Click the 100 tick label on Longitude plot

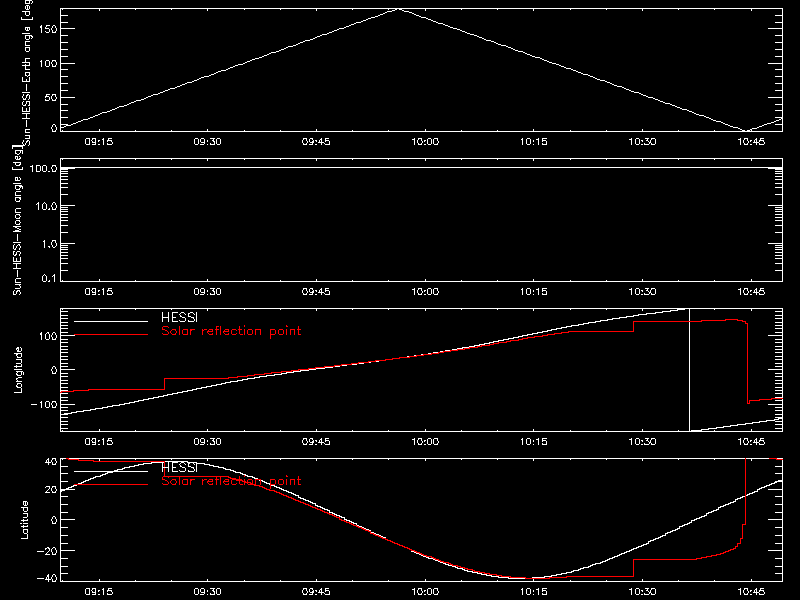(48, 336)
